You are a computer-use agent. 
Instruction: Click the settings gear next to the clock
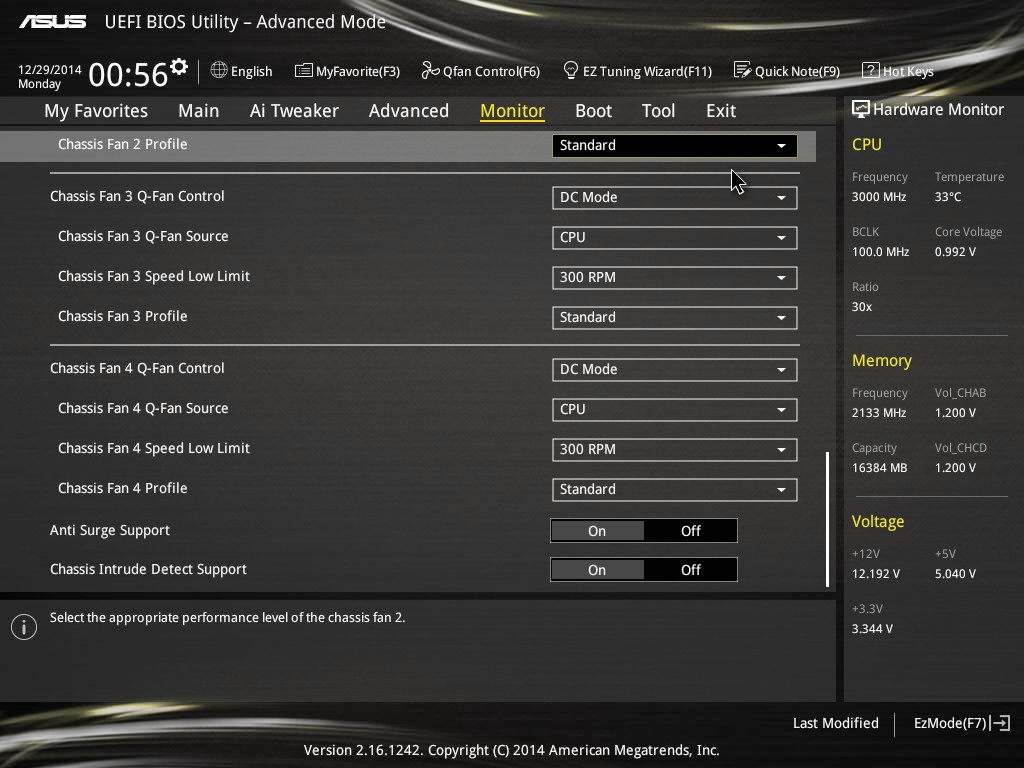point(179,67)
